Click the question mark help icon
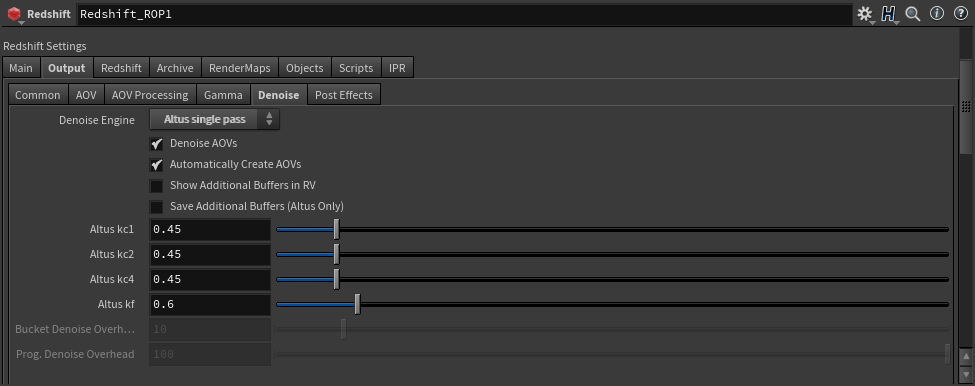Viewport: 975px width, 386px height. point(961,14)
